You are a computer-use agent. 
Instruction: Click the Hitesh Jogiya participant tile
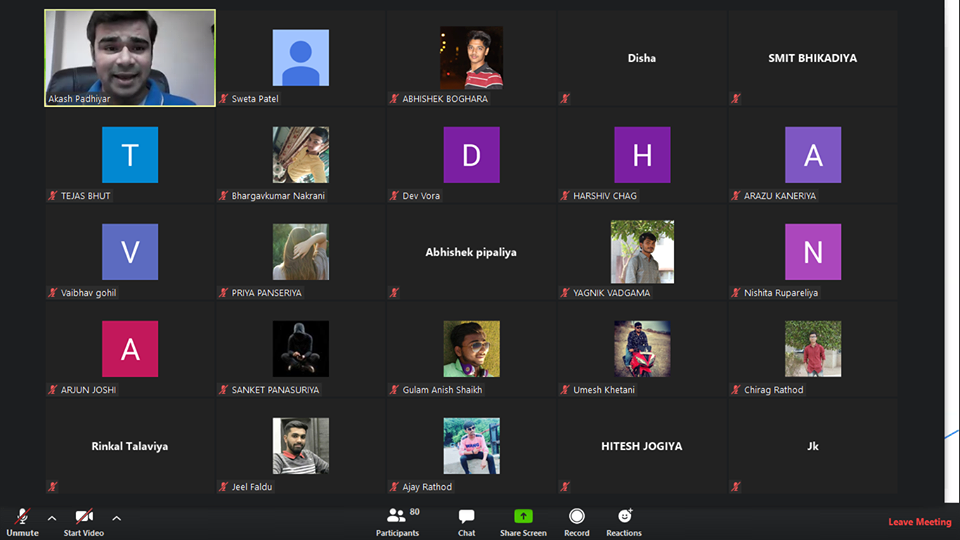(642, 446)
